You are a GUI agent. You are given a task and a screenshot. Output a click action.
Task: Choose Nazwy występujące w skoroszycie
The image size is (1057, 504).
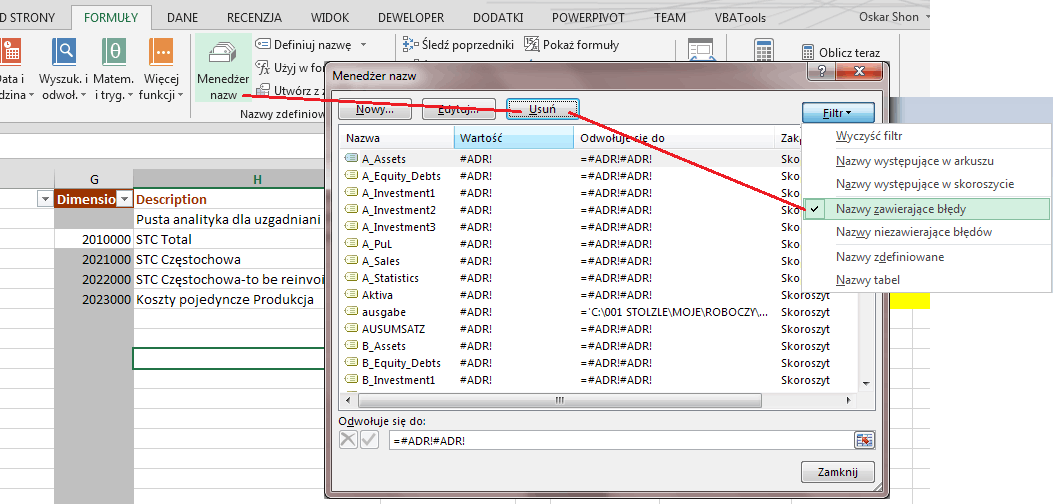point(926,184)
